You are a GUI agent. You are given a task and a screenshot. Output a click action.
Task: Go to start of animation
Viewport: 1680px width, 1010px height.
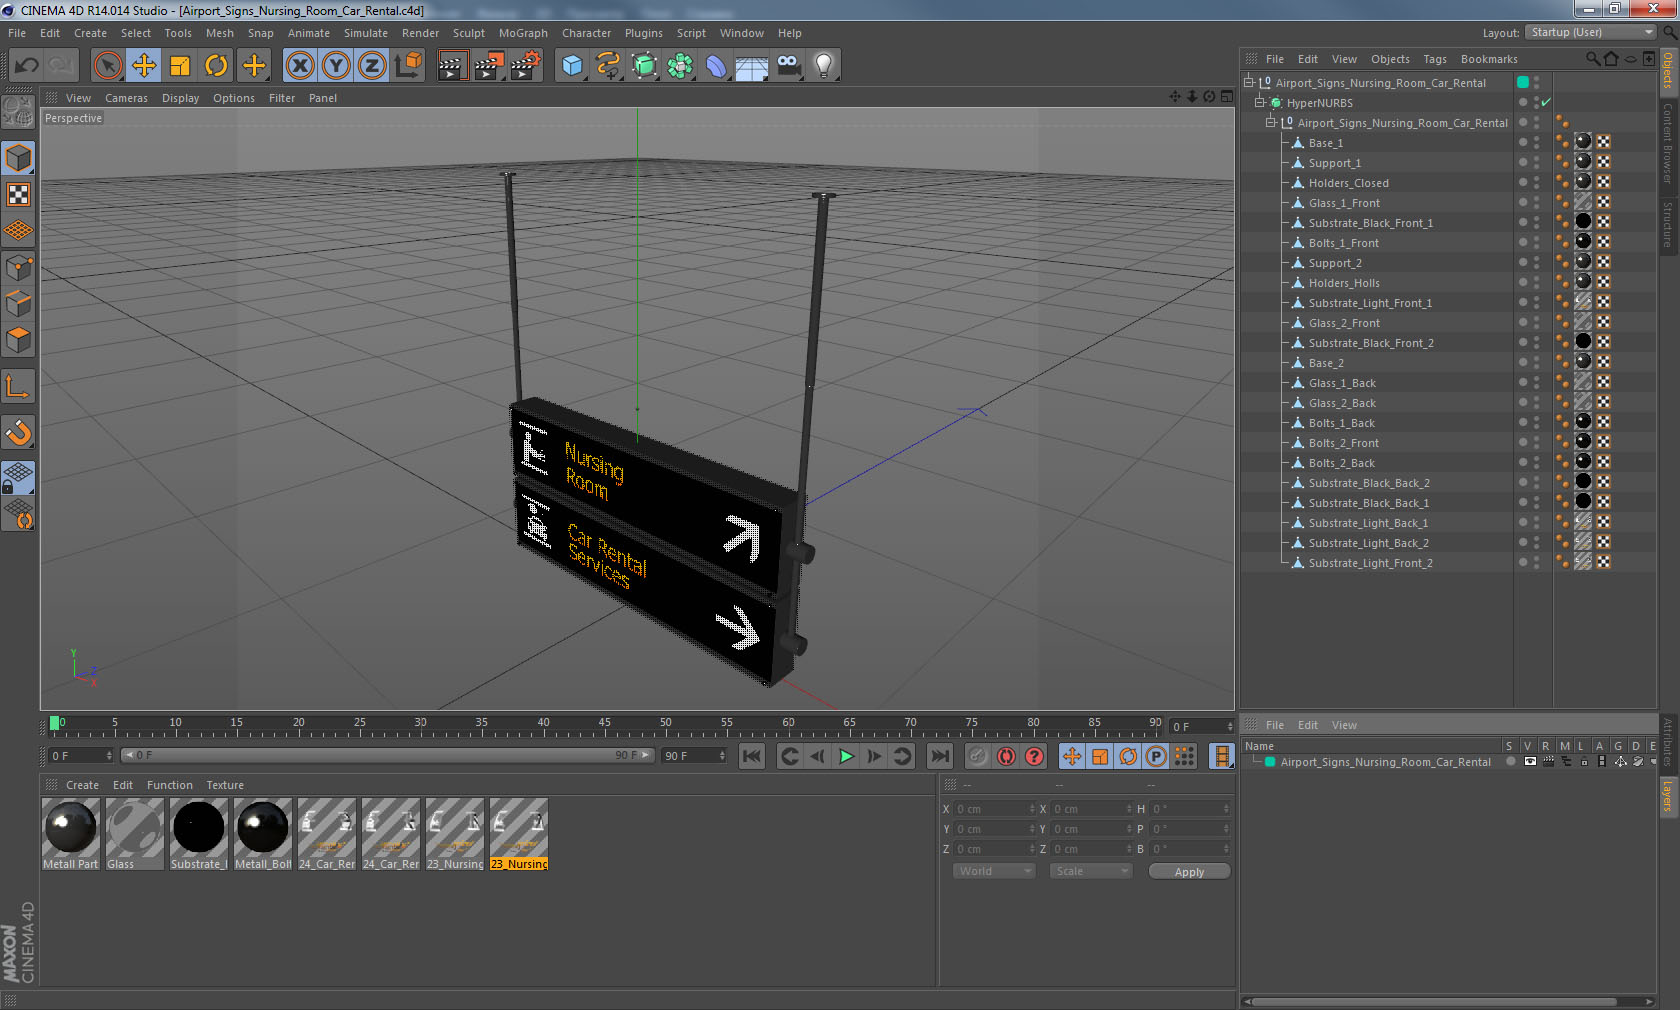[x=752, y=756]
